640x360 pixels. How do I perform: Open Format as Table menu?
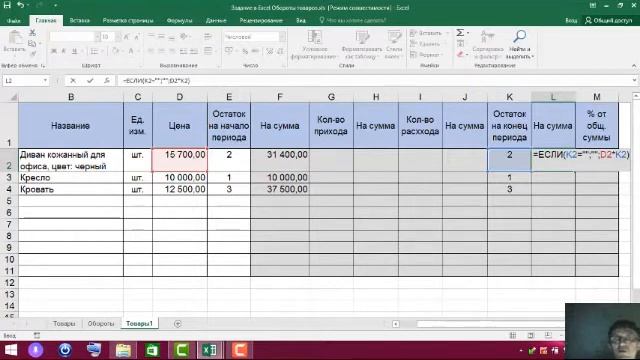[362, 44]
